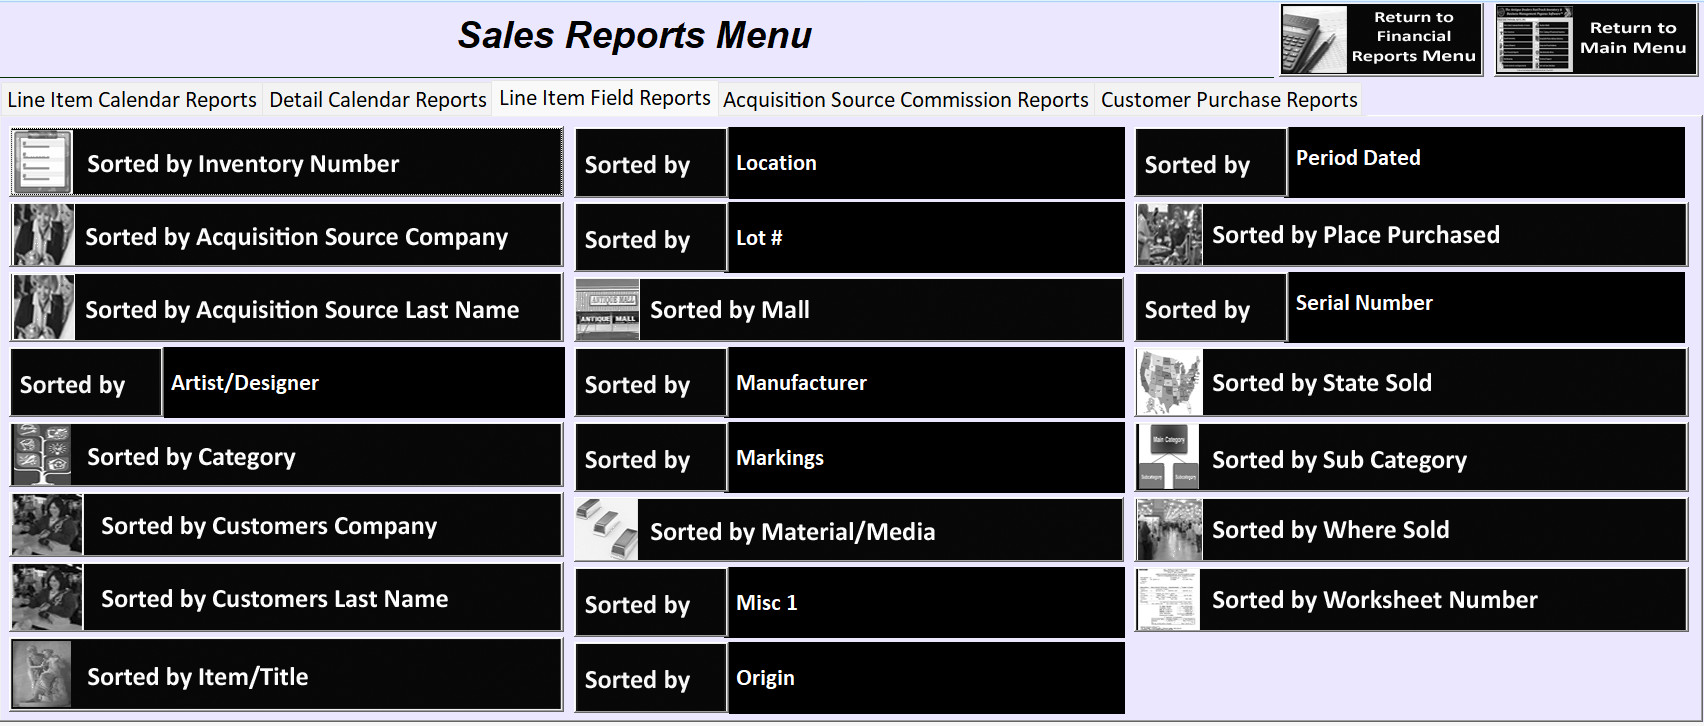Click the US map State Sold icon
Viewport: 1704px width, 726px height.
tap(1169, 383)
